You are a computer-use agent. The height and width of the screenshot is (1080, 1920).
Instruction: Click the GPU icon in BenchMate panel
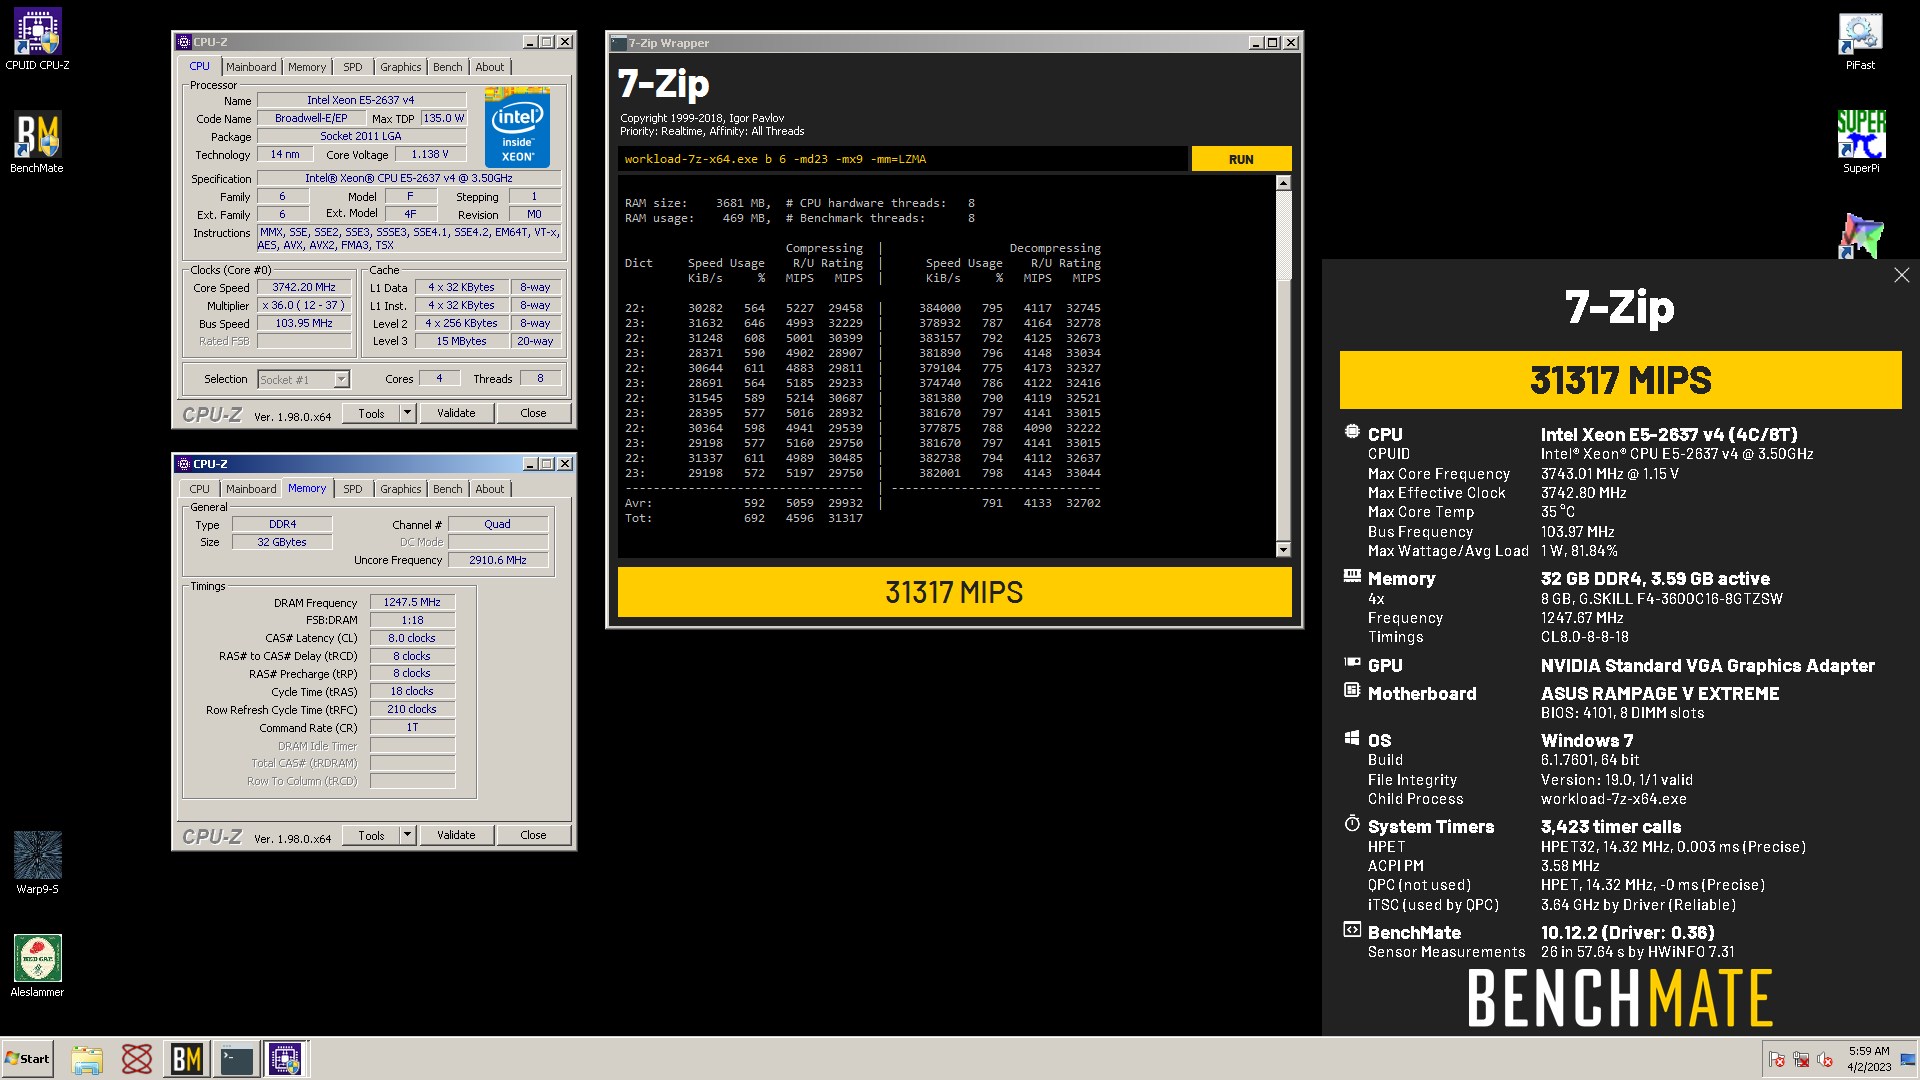point(1352,662)
